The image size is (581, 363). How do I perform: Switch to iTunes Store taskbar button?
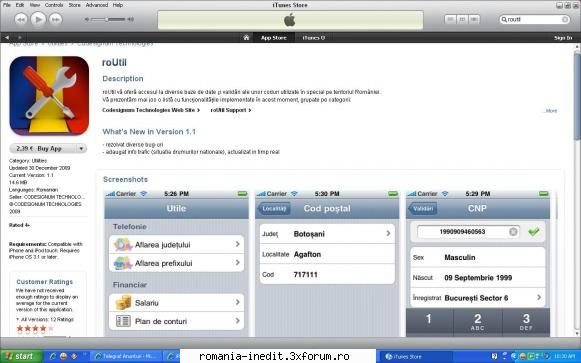[416, 356]
